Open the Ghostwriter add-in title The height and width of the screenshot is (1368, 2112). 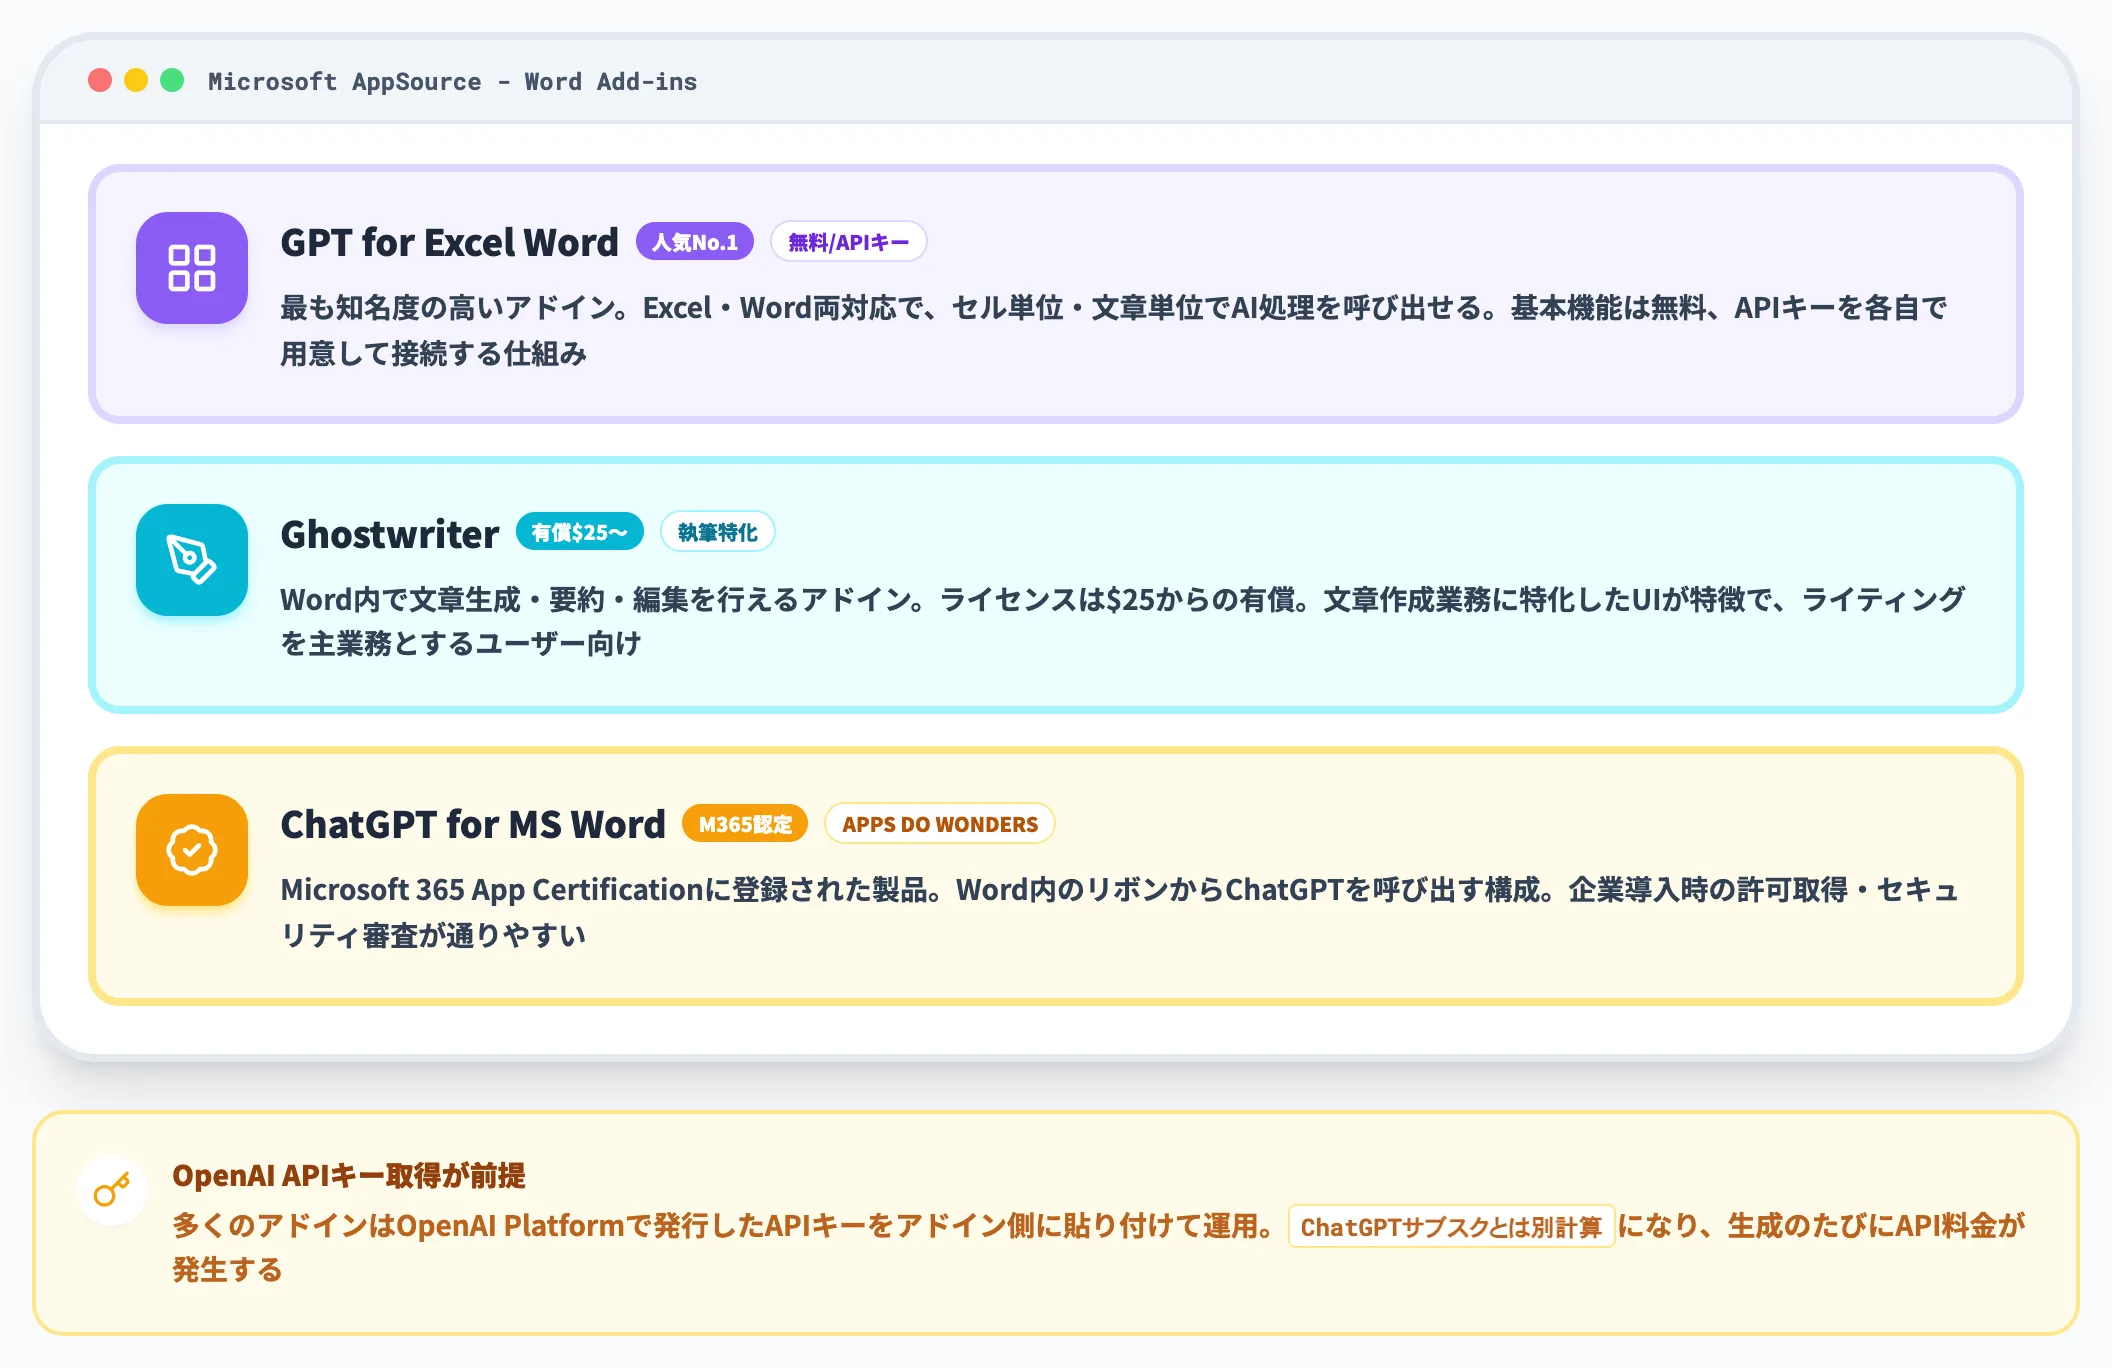pos(389,534)
